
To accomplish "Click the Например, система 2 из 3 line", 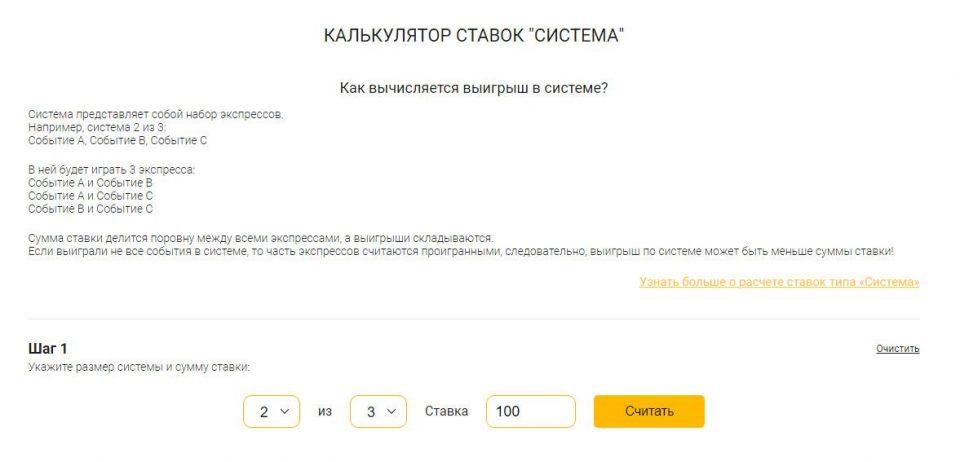I will click(97, 127).
